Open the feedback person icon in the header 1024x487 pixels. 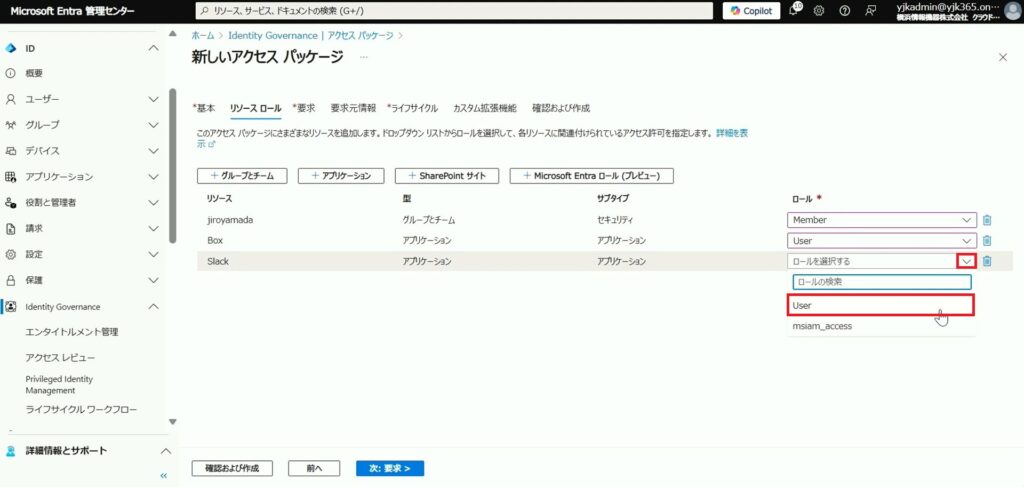coord(870,11)
